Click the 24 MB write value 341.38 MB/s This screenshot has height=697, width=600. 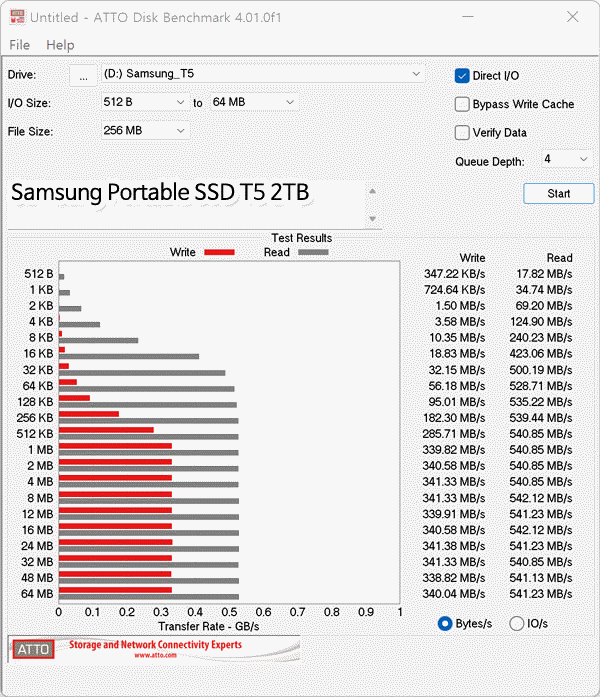click(454, 546)
